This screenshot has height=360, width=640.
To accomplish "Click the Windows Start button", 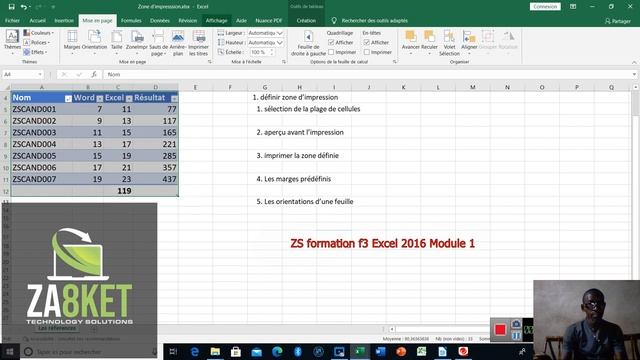I will tap(10, 351).
